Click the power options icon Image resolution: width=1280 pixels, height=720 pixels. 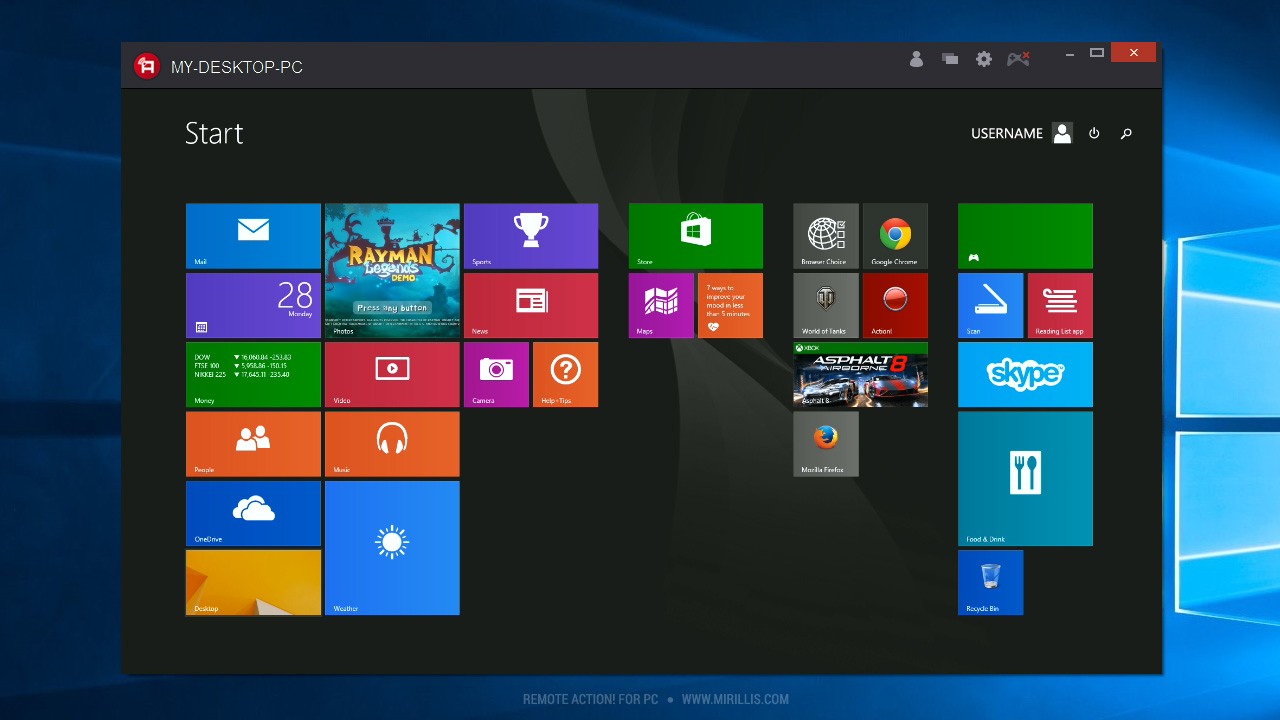coord(1094,133)
